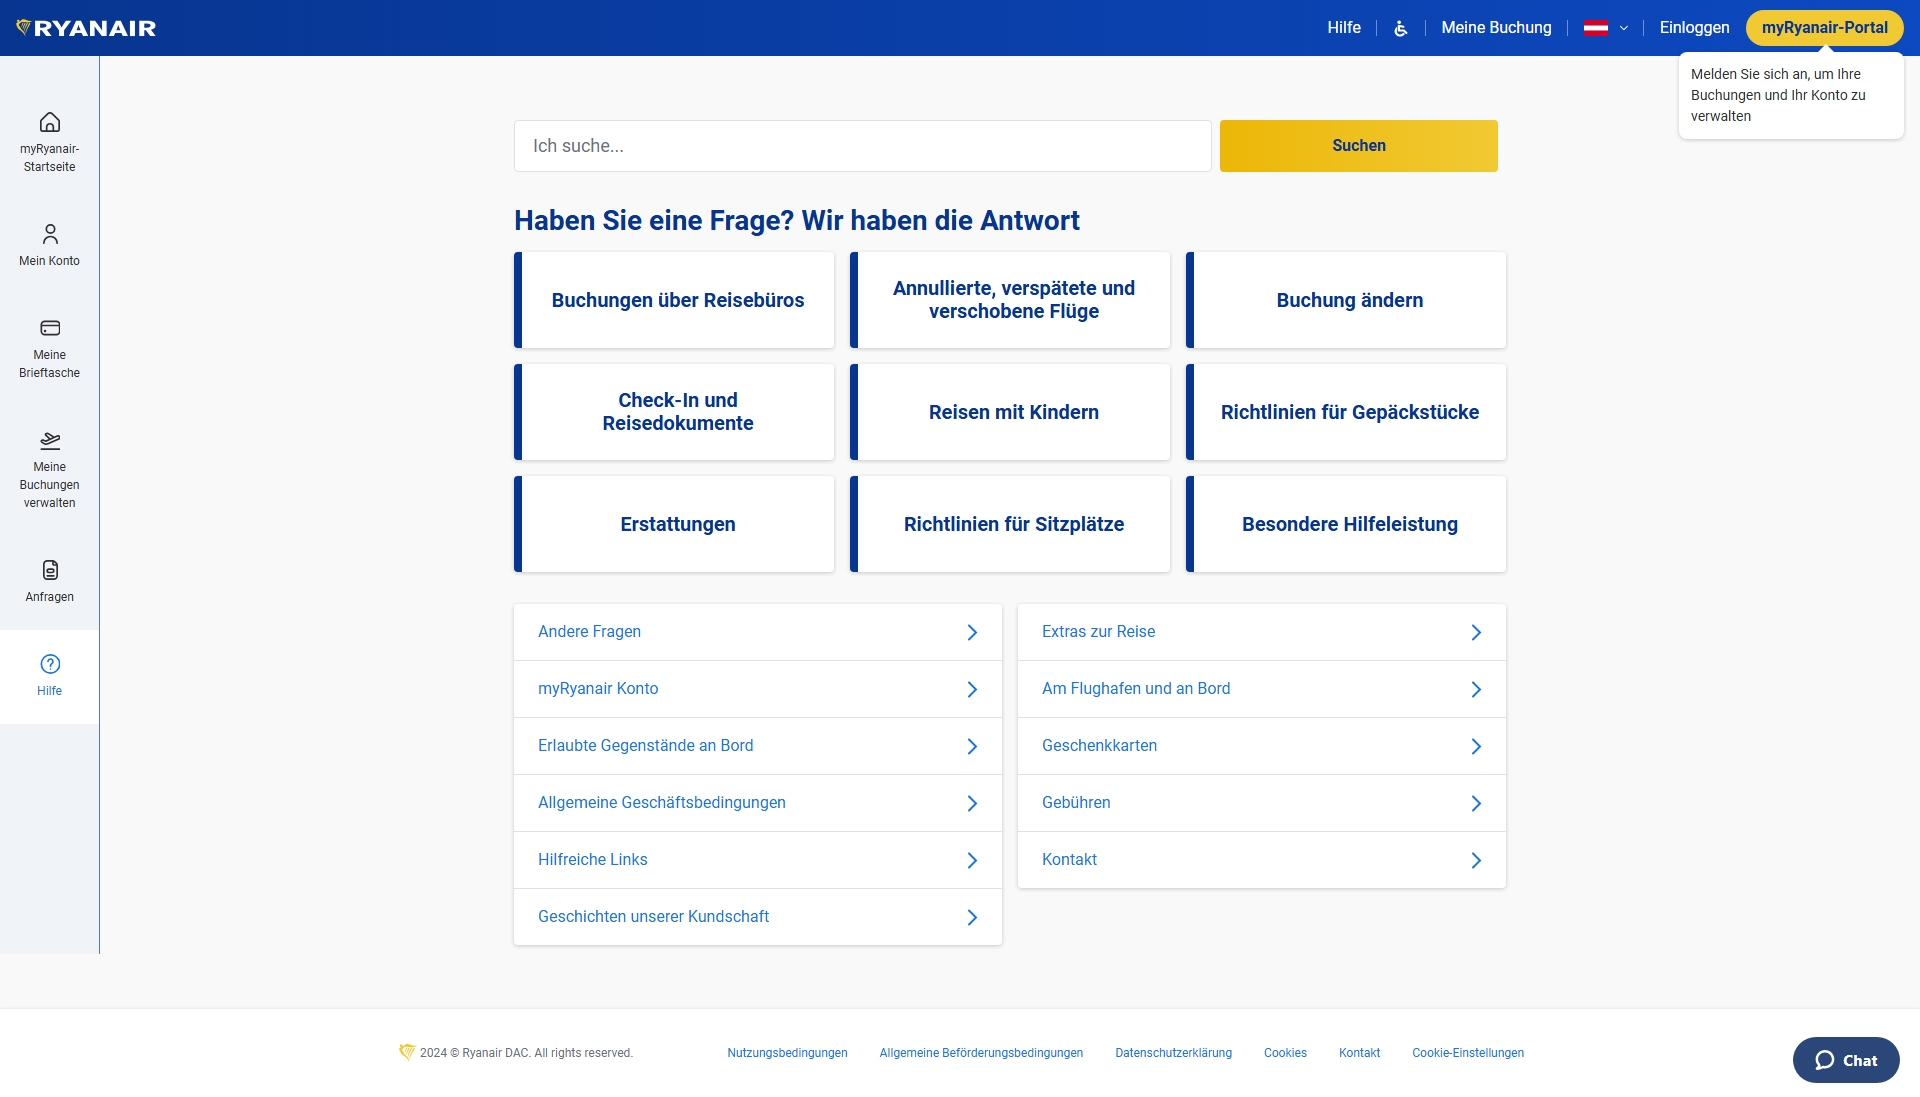The height and width of the screenshot is (1097, 1920).
Task: Open Cookie-Einstellungen footer link
Action: click(x=1468, y=1053)
